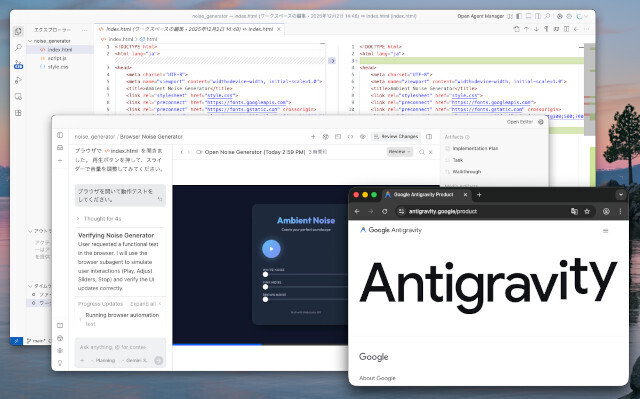The width and height of the screenshot is (640, 399).
Task: Click the Brown Noise slider handle
Action: pos(265,299)
